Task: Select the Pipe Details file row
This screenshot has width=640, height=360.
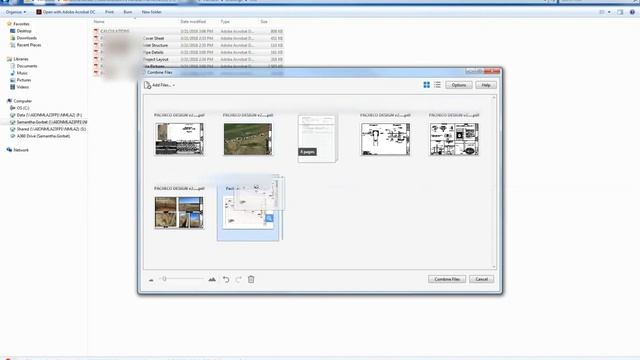Action: point(188,52)
